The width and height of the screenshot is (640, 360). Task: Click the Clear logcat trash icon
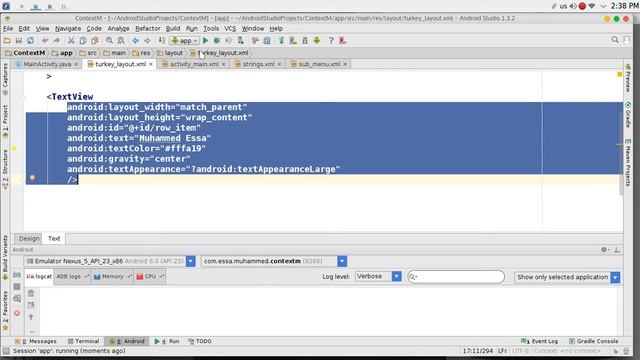[x=31, y=293]
